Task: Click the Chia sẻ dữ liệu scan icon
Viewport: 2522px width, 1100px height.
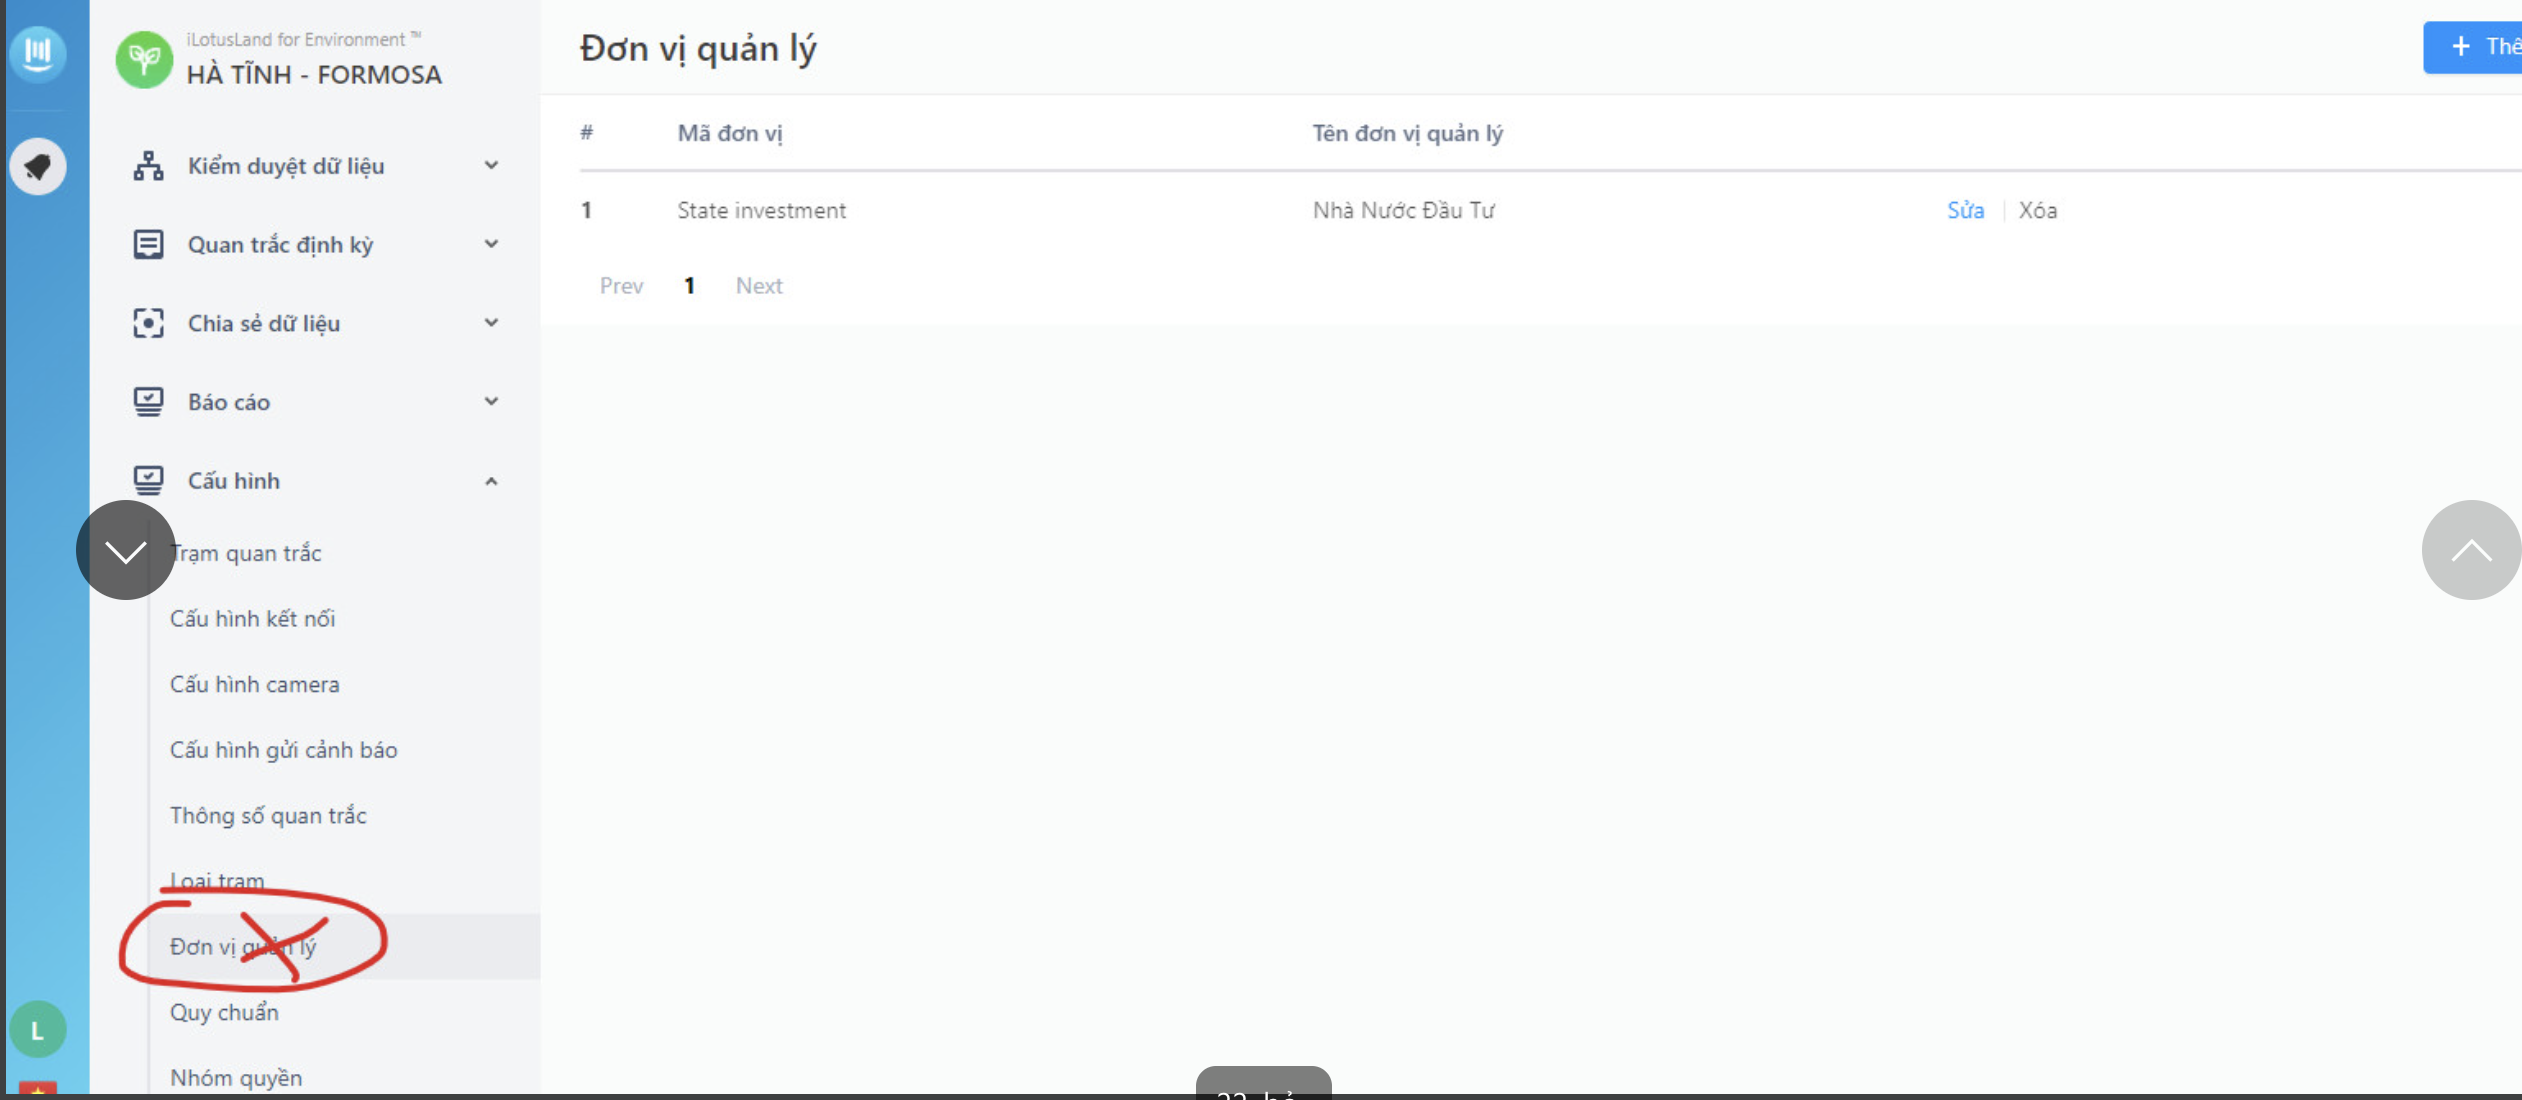Action: pos(148,323)
